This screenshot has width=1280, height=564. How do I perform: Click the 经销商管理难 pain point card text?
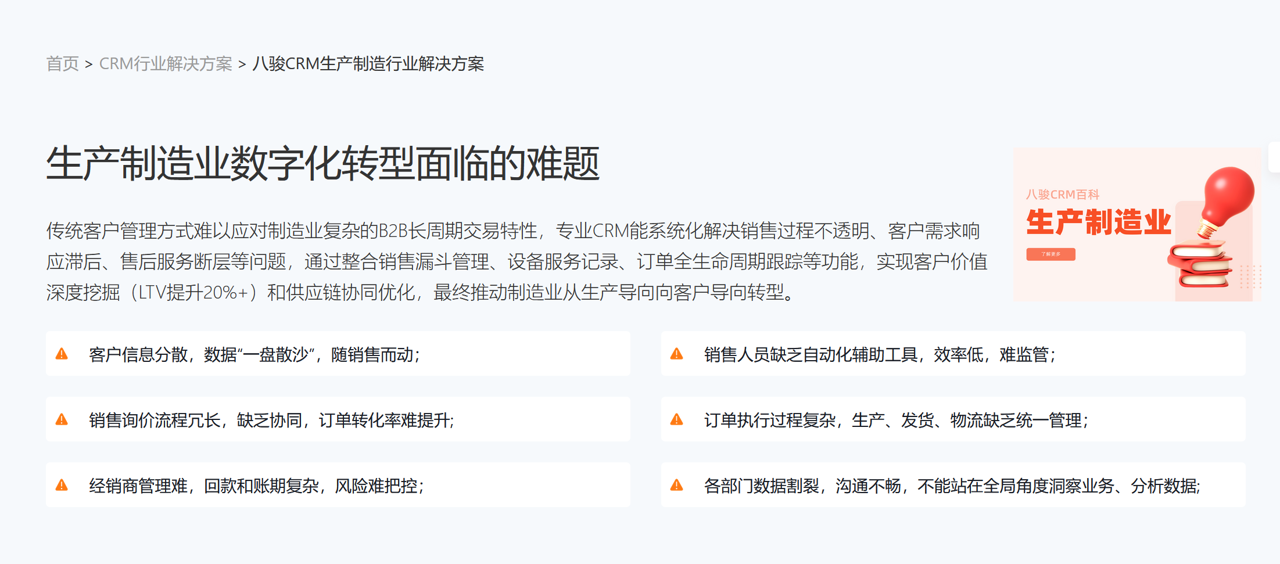[256, 486]
